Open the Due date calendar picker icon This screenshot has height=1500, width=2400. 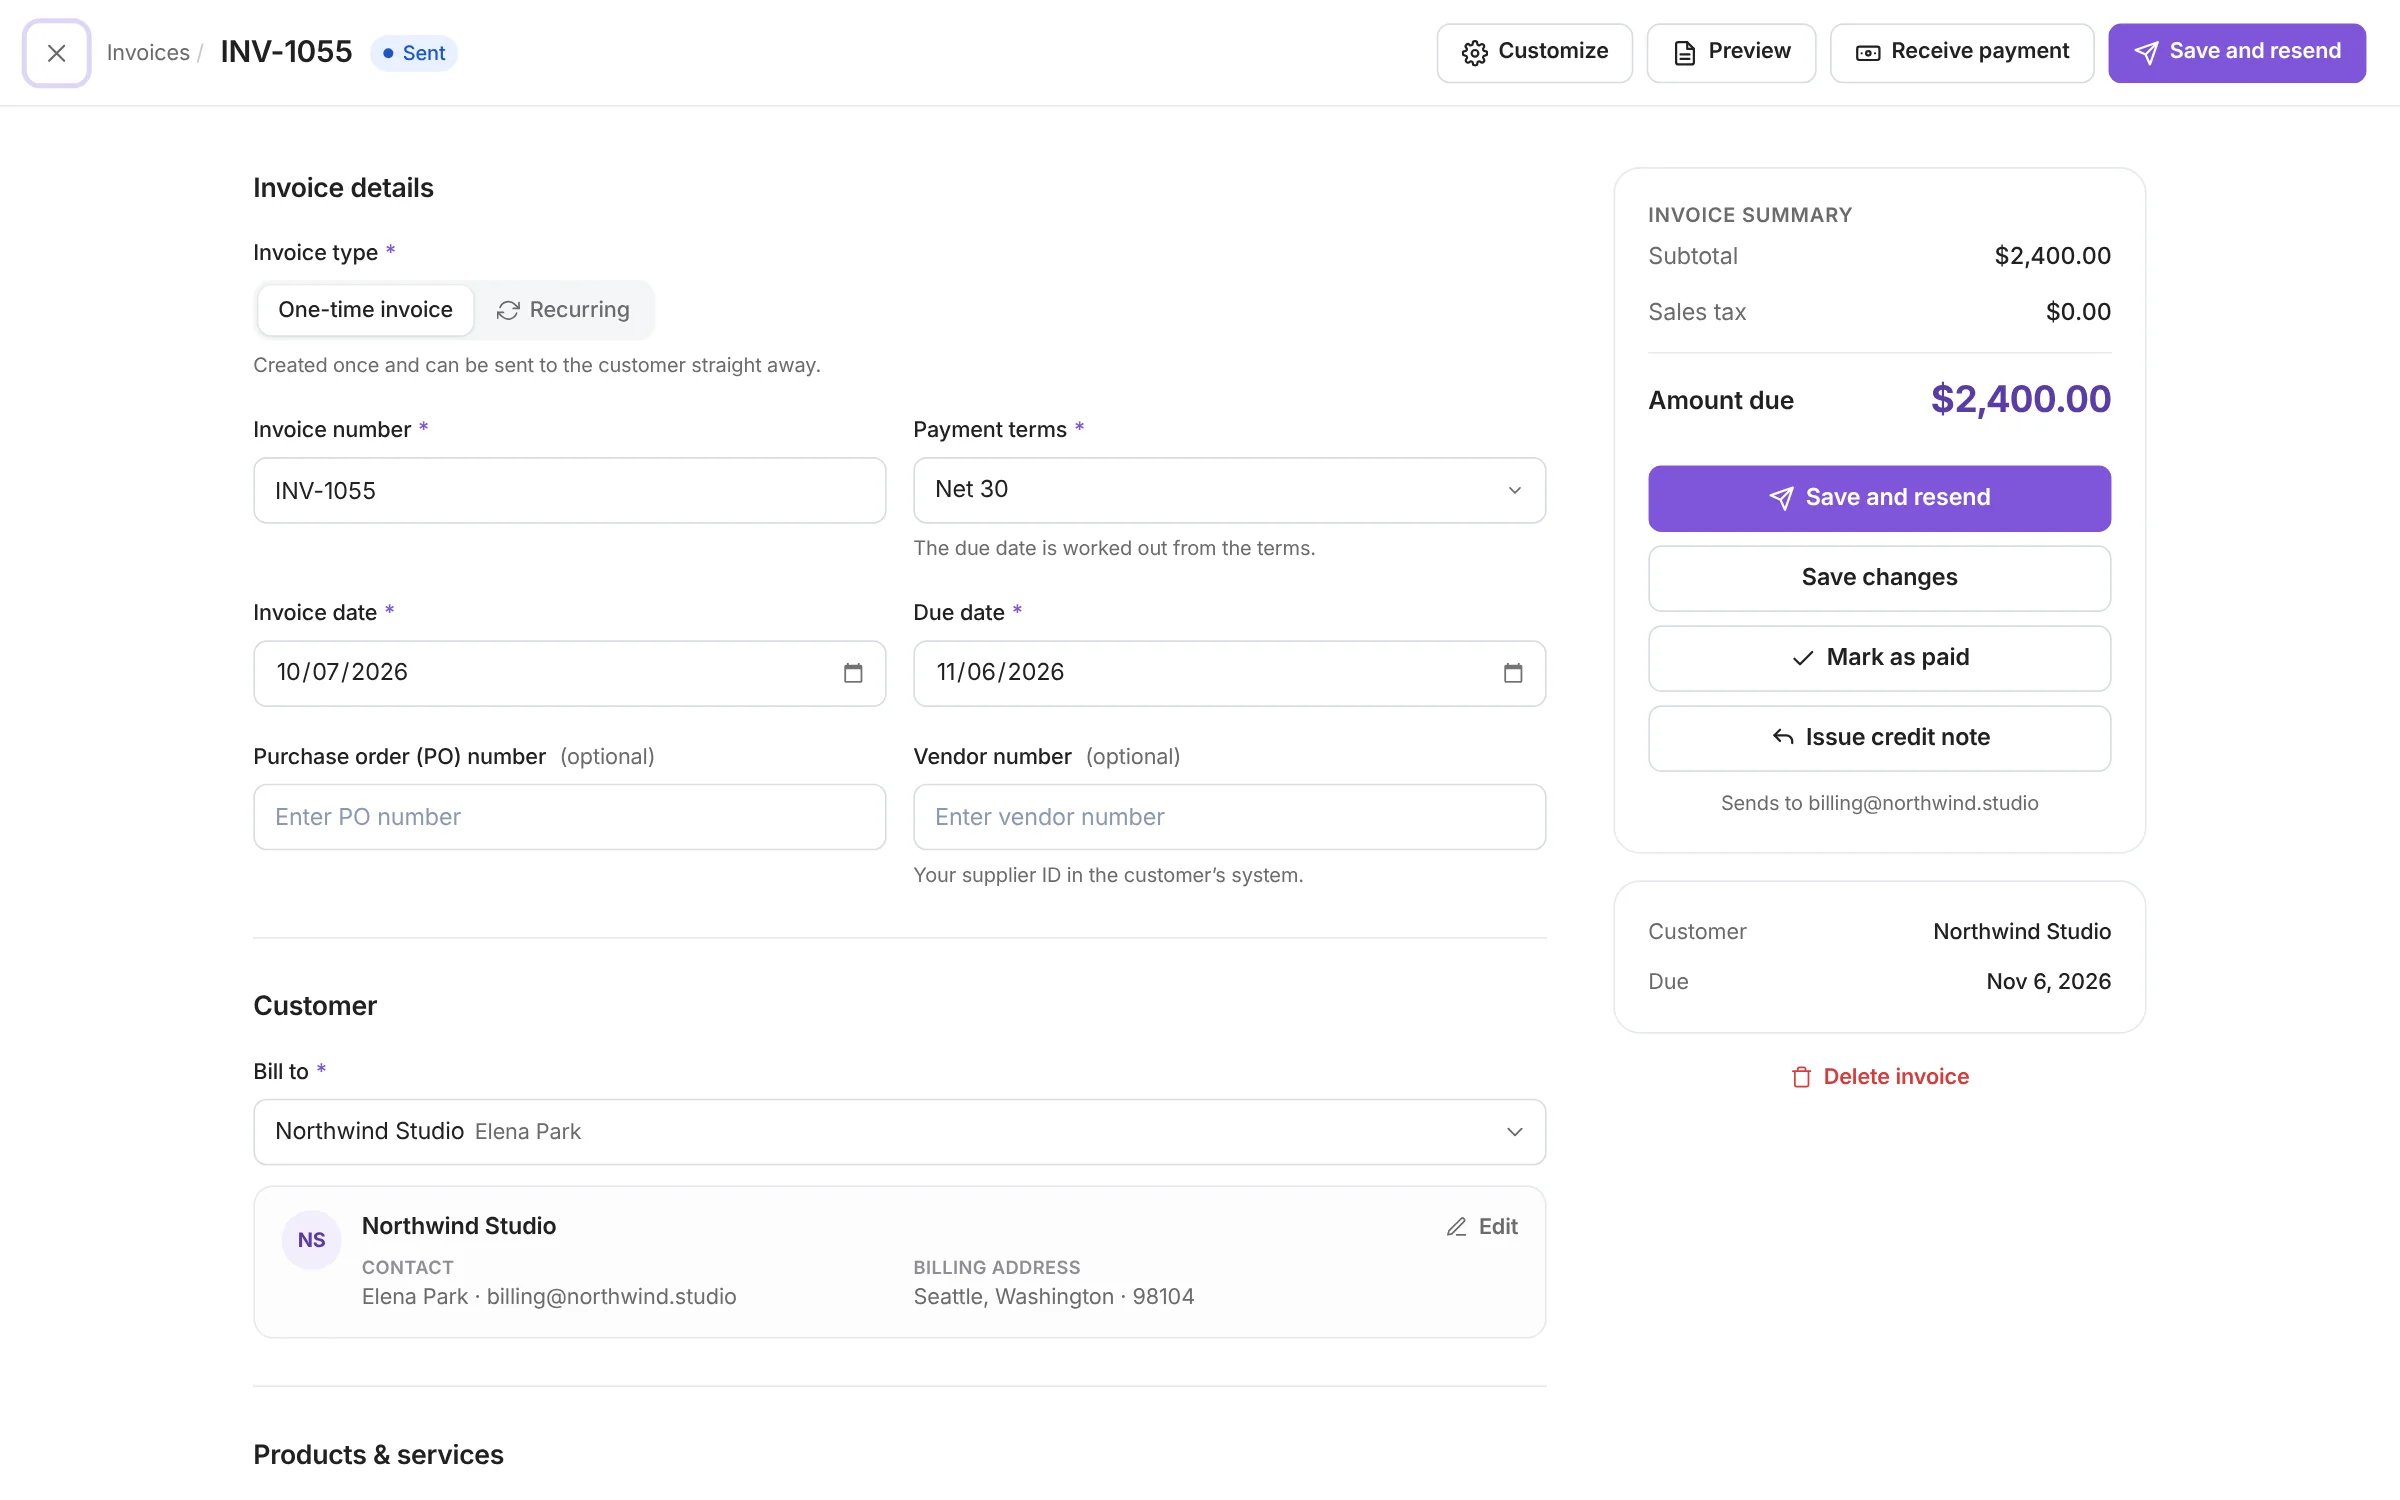pyautogui.click(x=1513, y=673)
